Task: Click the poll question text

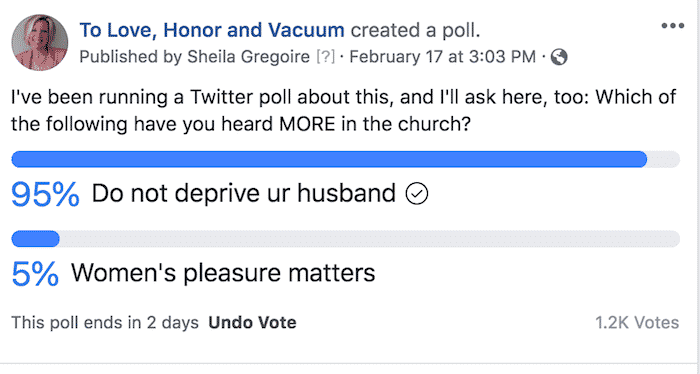Action: 344,110
